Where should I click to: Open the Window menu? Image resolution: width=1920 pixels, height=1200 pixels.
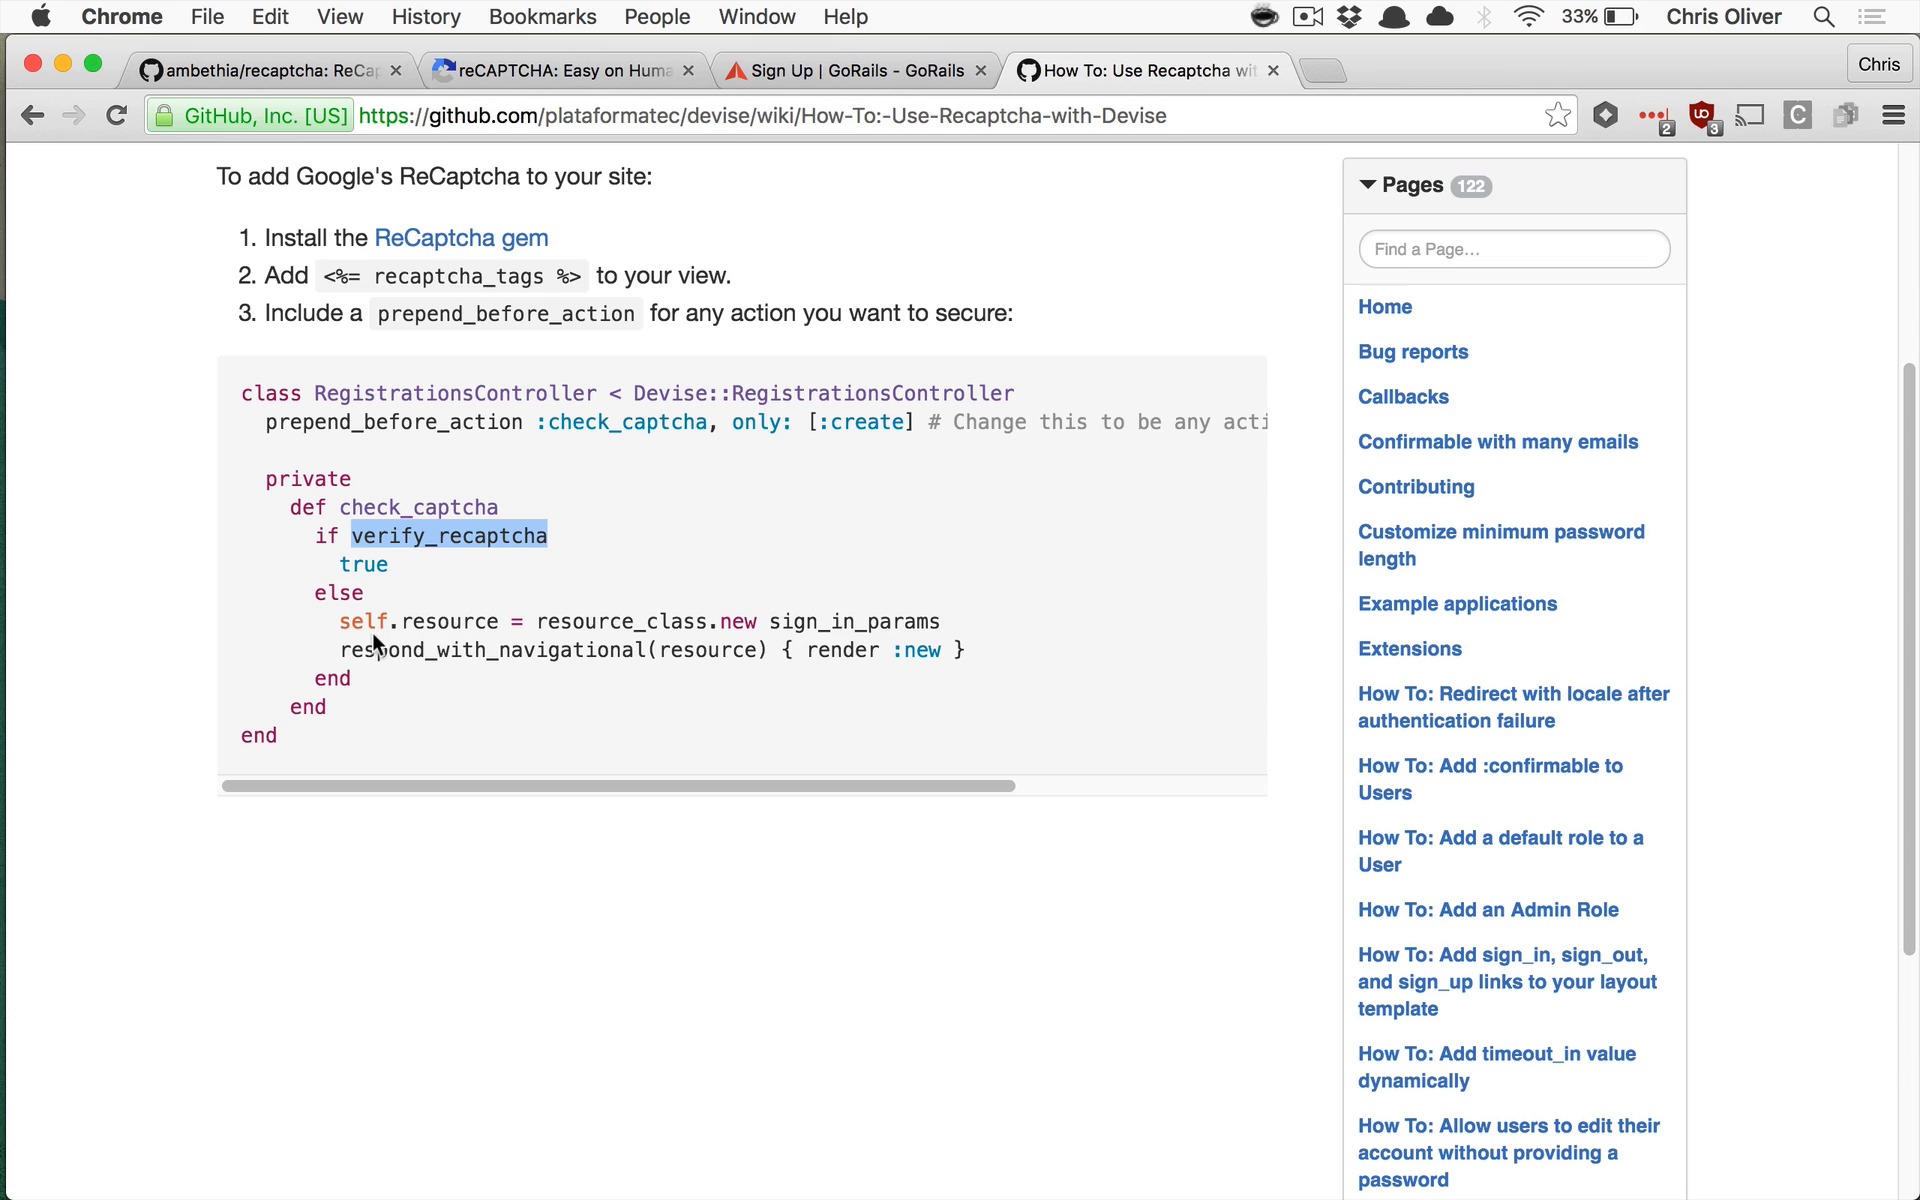(757, 17)
